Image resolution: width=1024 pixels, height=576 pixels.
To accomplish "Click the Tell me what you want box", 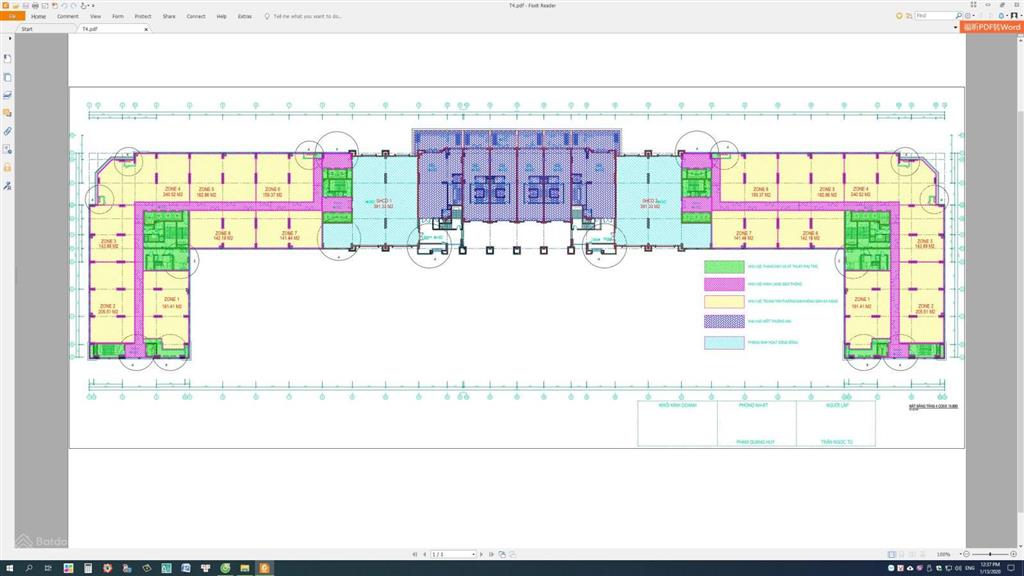I will click(x=307, y=16).
